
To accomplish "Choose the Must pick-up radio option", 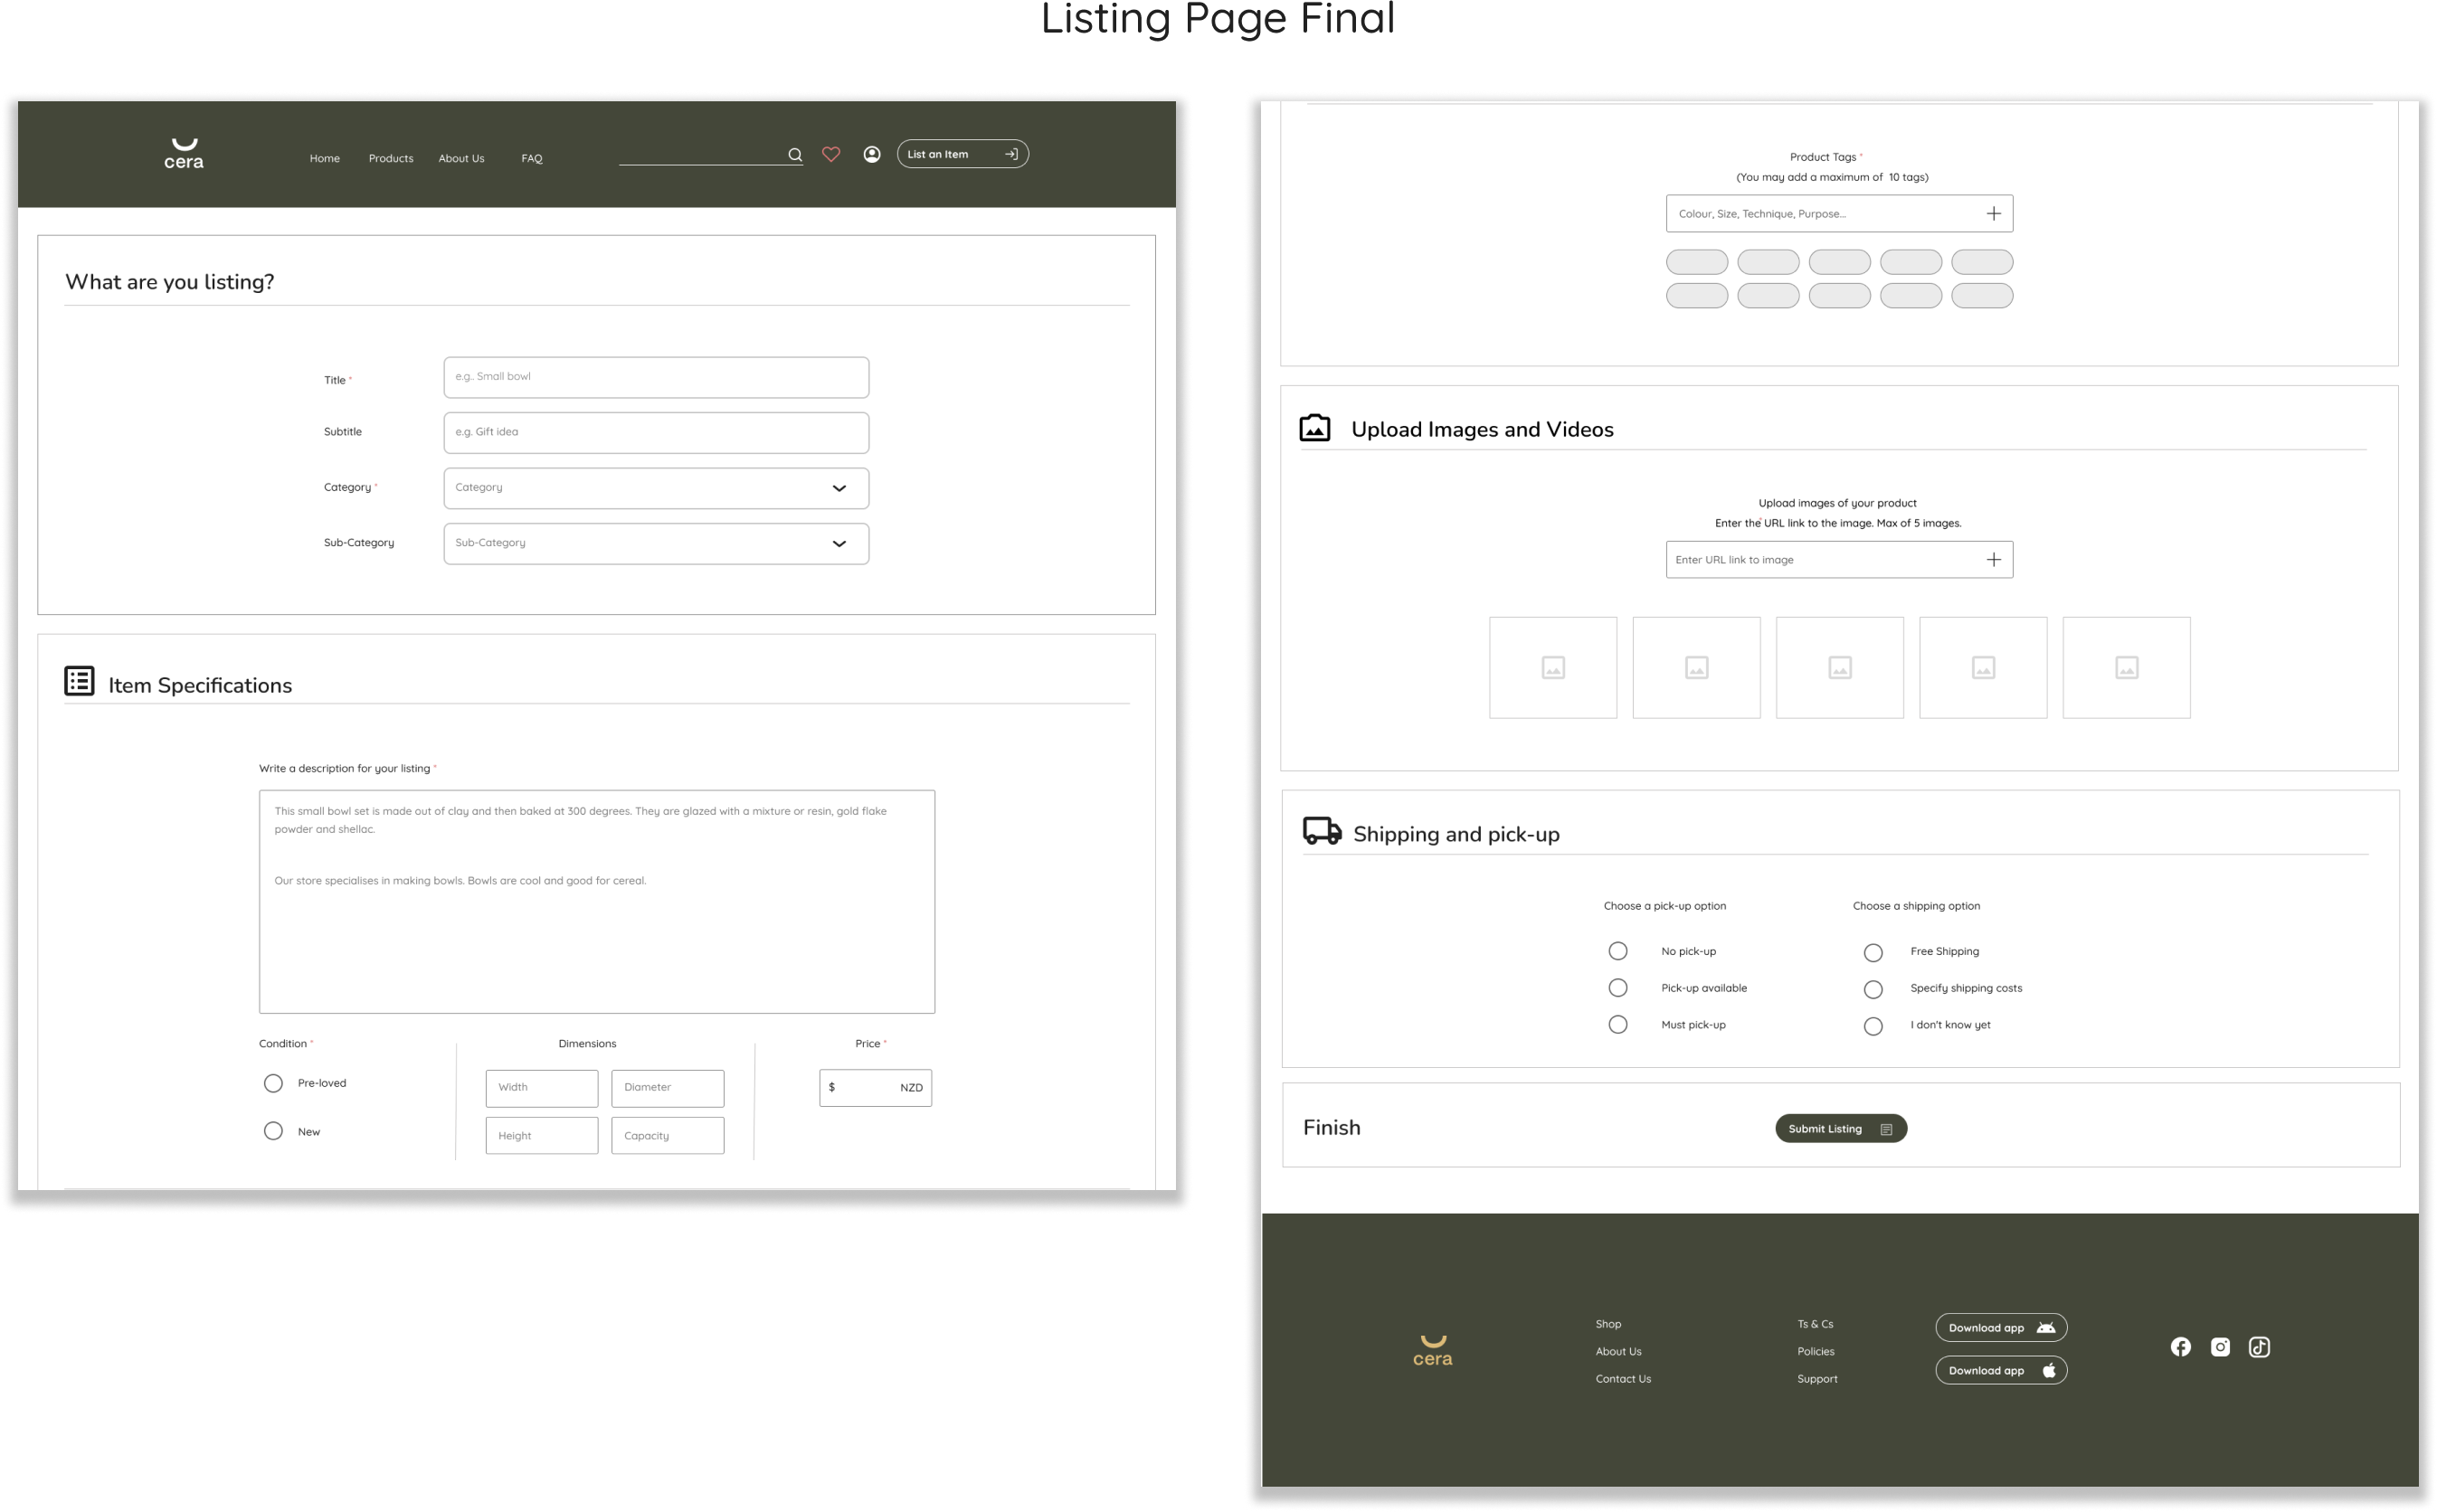I will 1618,1025.
